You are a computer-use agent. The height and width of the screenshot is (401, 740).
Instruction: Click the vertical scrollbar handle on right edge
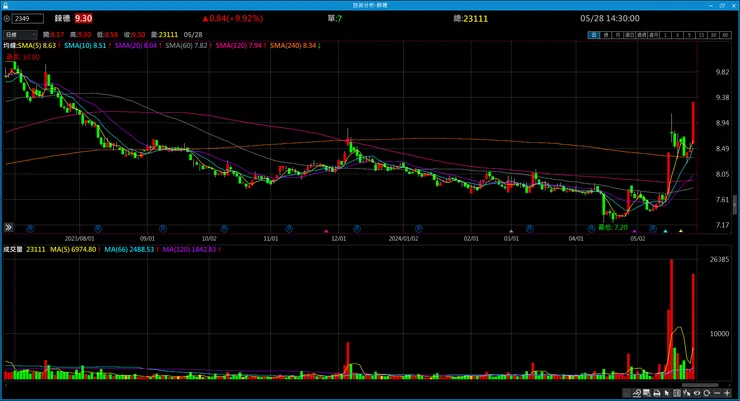click(734, 204)
